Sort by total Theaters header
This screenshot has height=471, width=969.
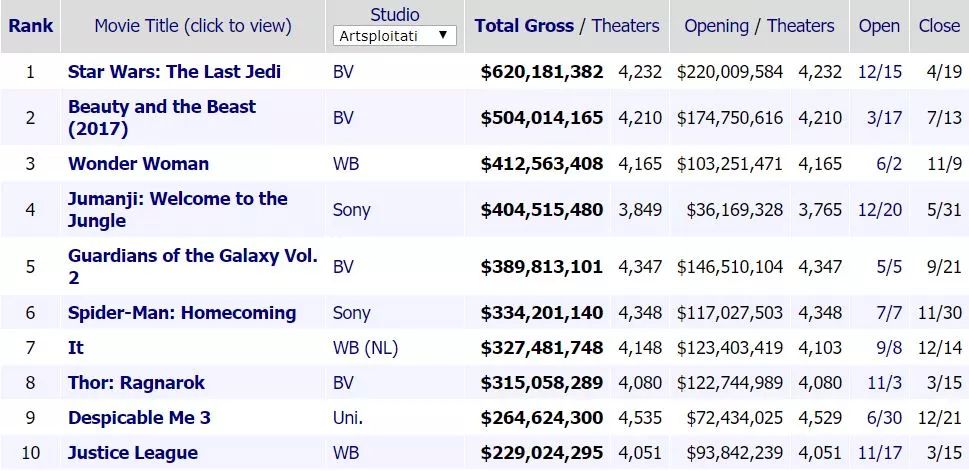point(625,26)
